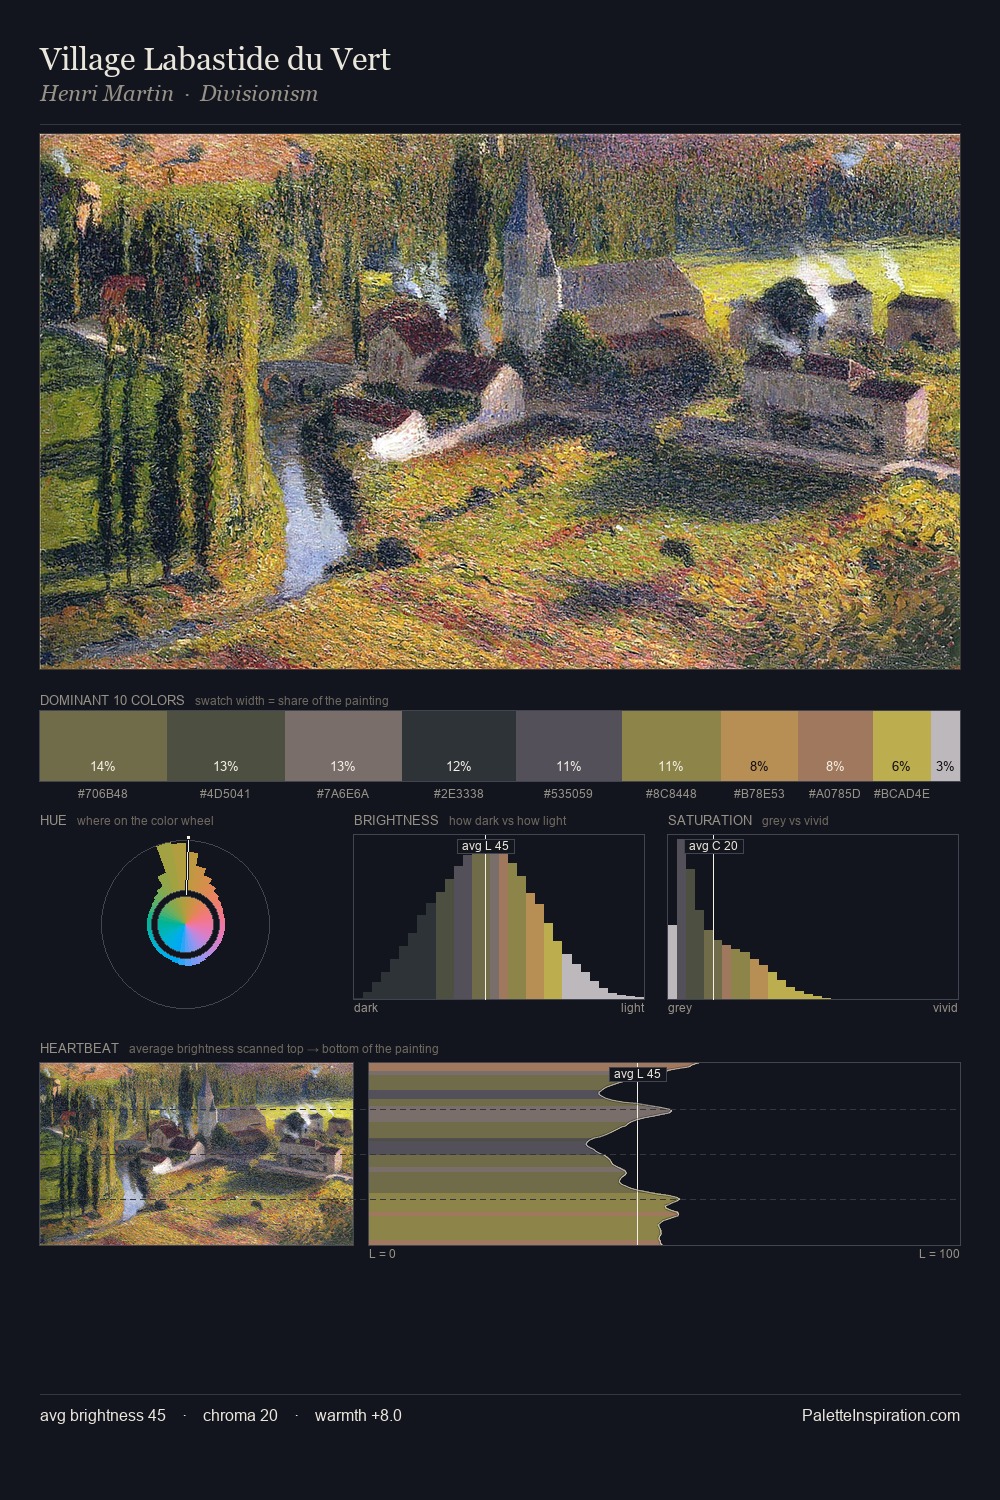Select the 6% yellow swatch #BCAD4E
1000x1500 pixels.
[902, 746]
